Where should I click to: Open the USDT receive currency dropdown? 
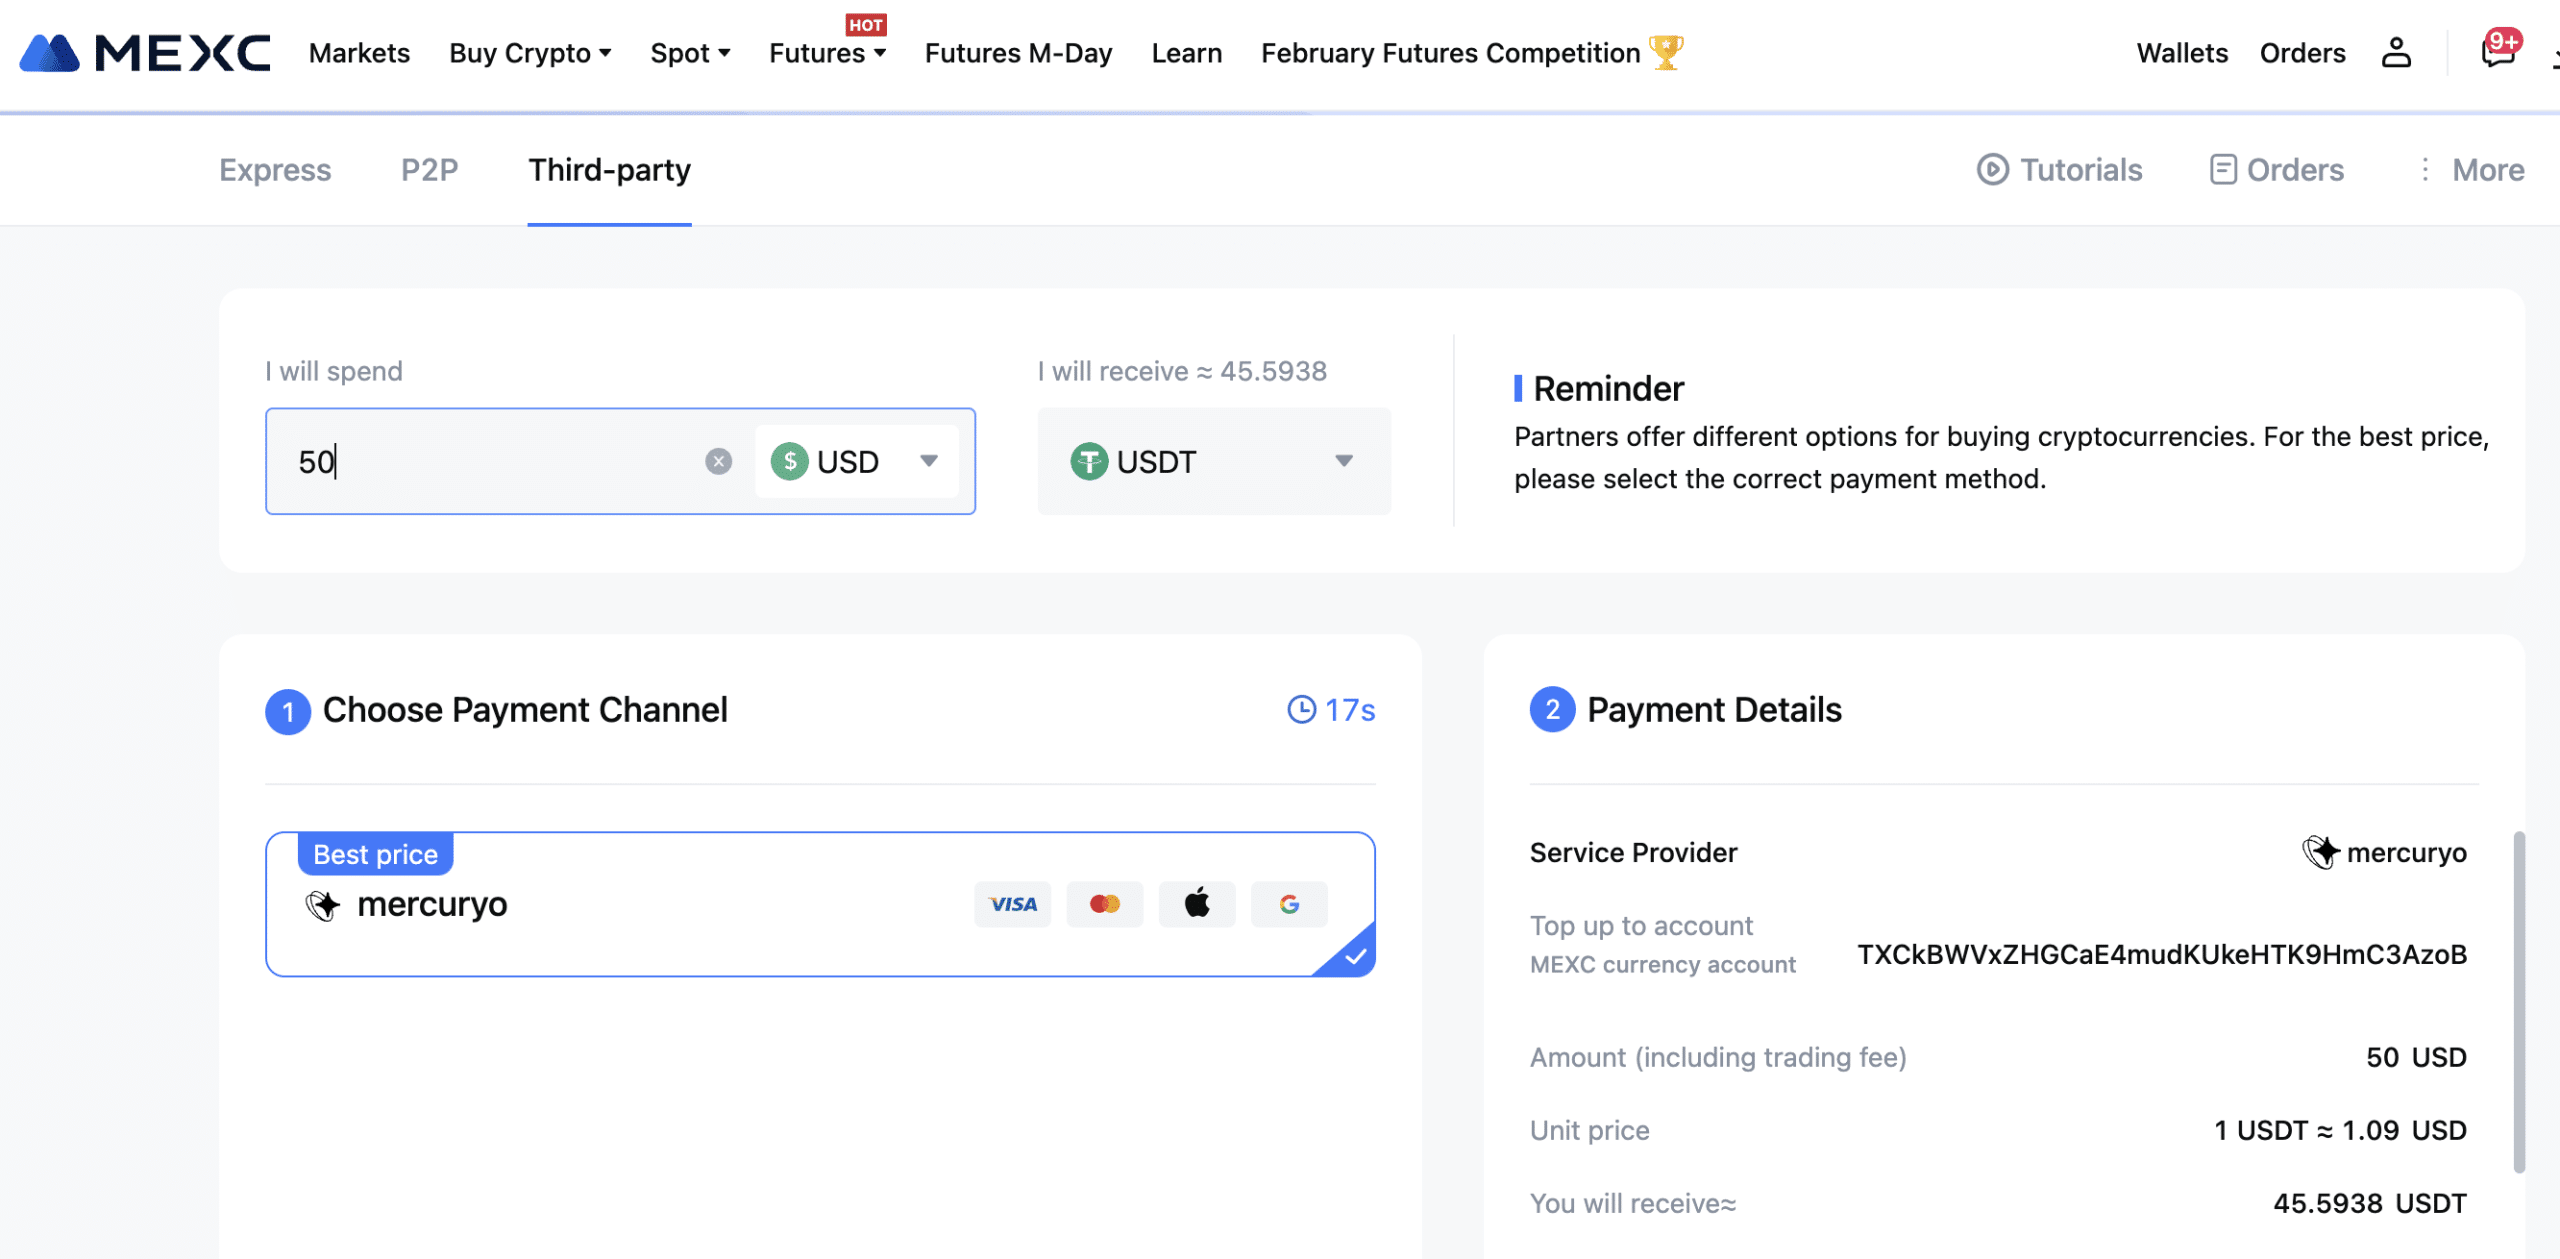pos(1214,461)
